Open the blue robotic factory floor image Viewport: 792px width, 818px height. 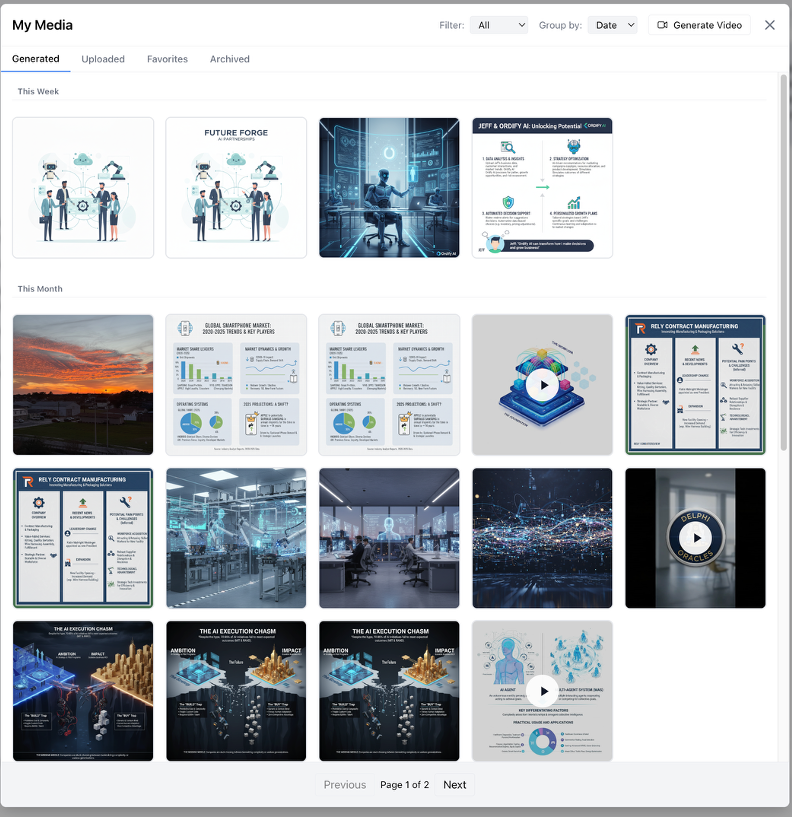(236, 538)
